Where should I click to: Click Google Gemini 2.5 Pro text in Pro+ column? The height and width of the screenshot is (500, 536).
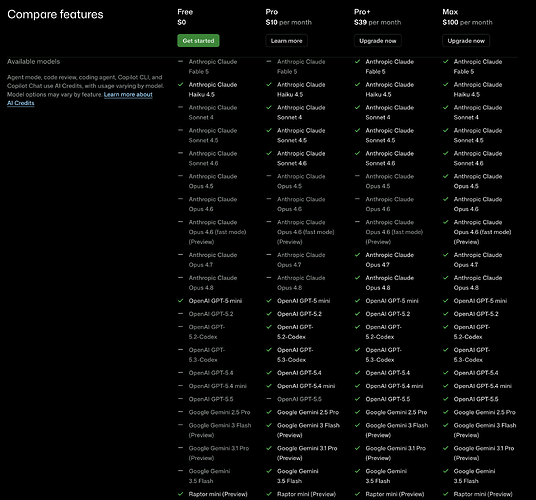396,412
